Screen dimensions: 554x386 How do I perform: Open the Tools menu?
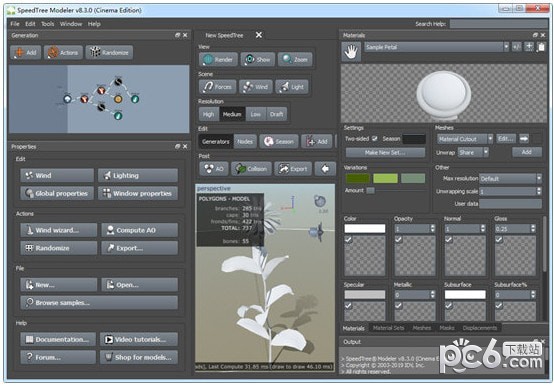coord(47,24)
